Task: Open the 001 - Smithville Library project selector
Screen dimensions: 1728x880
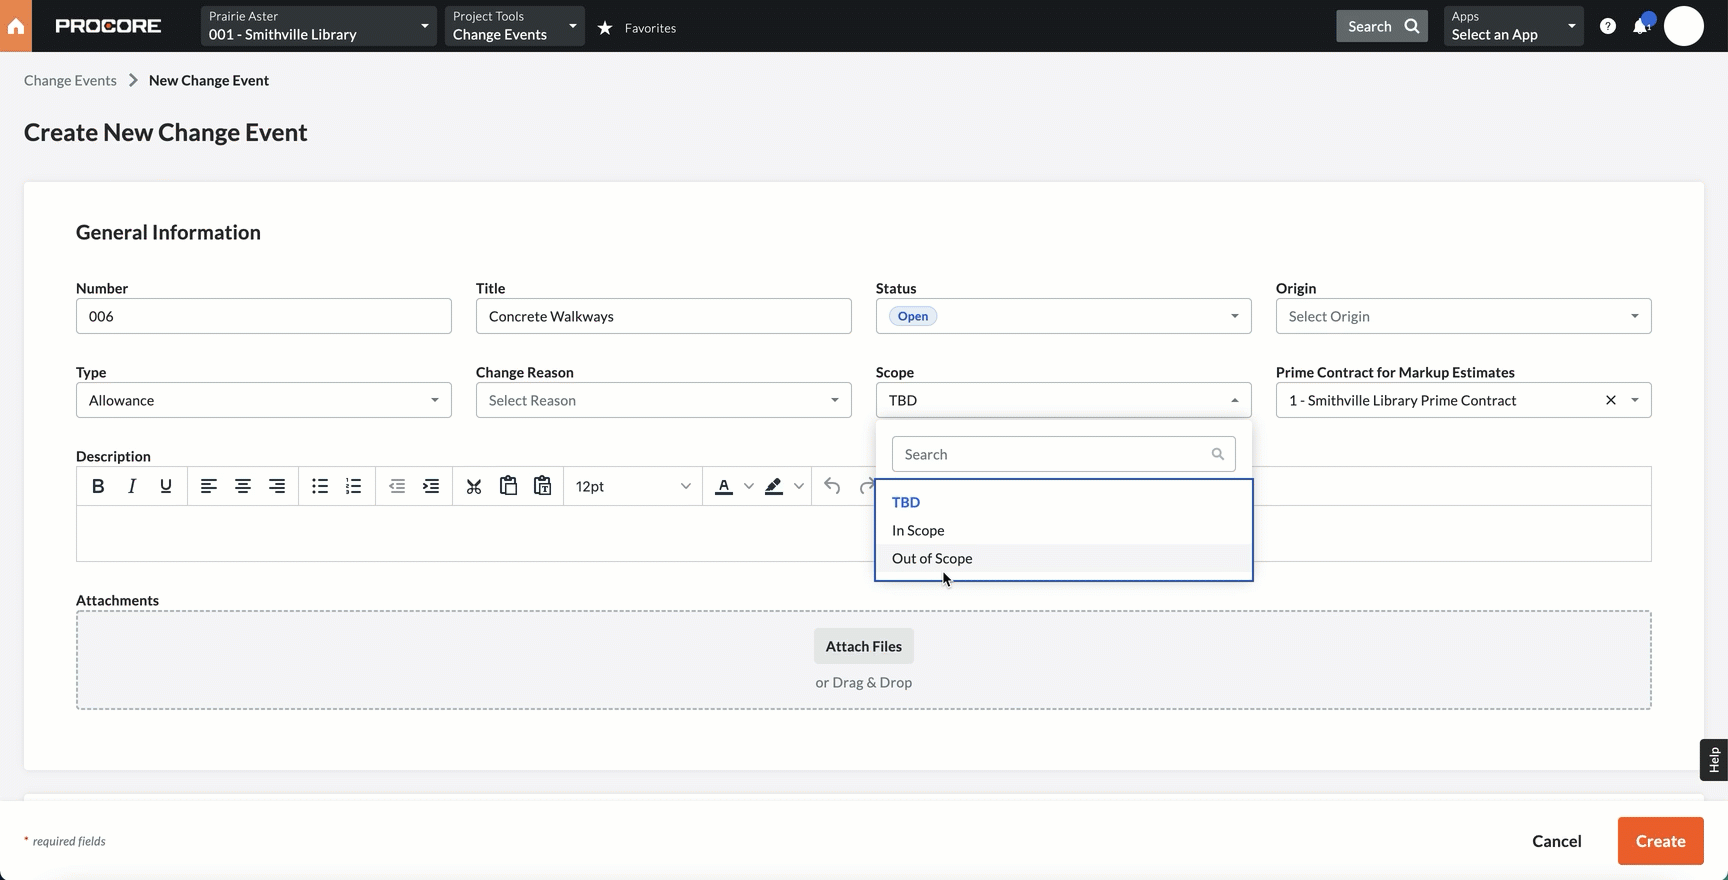Action: (x=319, y=26)
